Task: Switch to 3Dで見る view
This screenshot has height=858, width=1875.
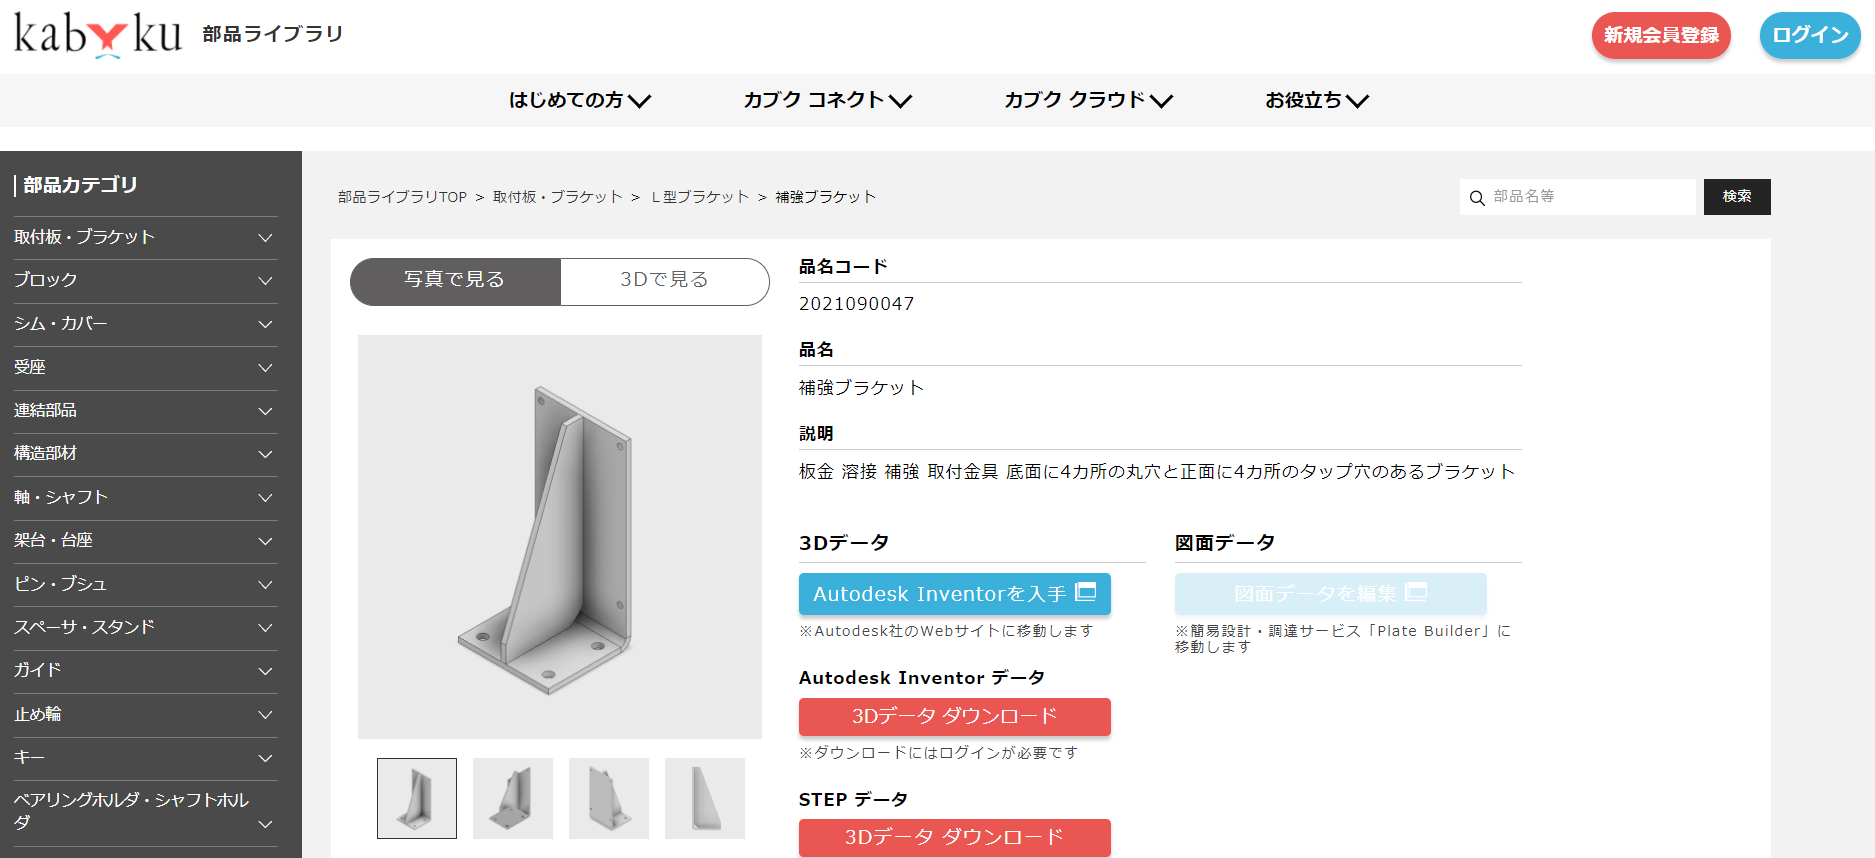Action: [x=664, y=280]
